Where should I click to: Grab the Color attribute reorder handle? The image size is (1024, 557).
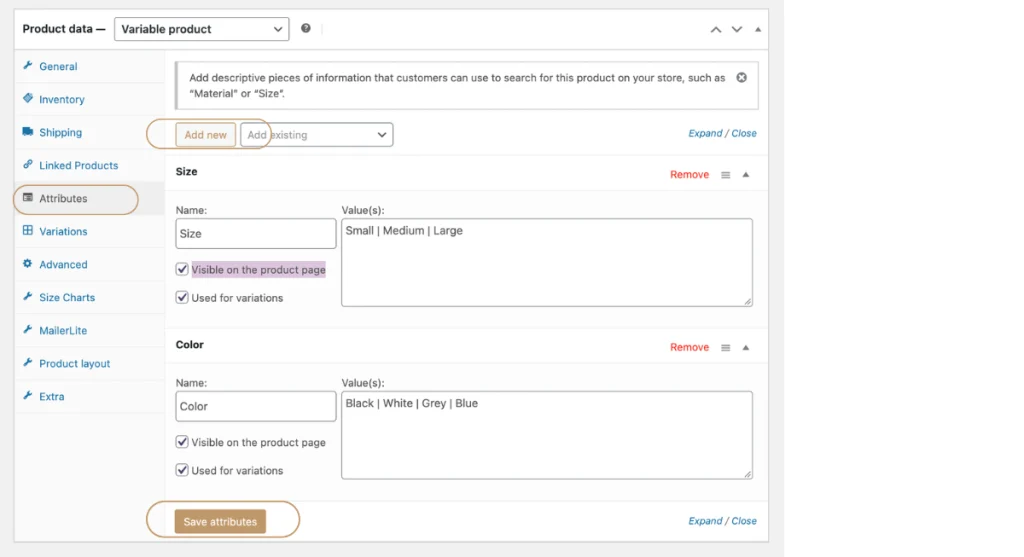tap(726, 347)
